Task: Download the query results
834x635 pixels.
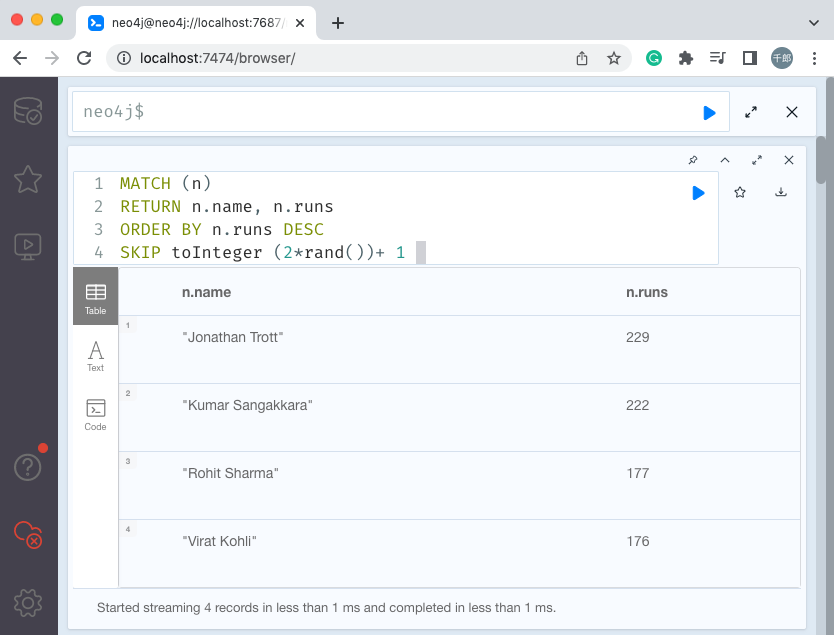Action: tap(781, 192)
